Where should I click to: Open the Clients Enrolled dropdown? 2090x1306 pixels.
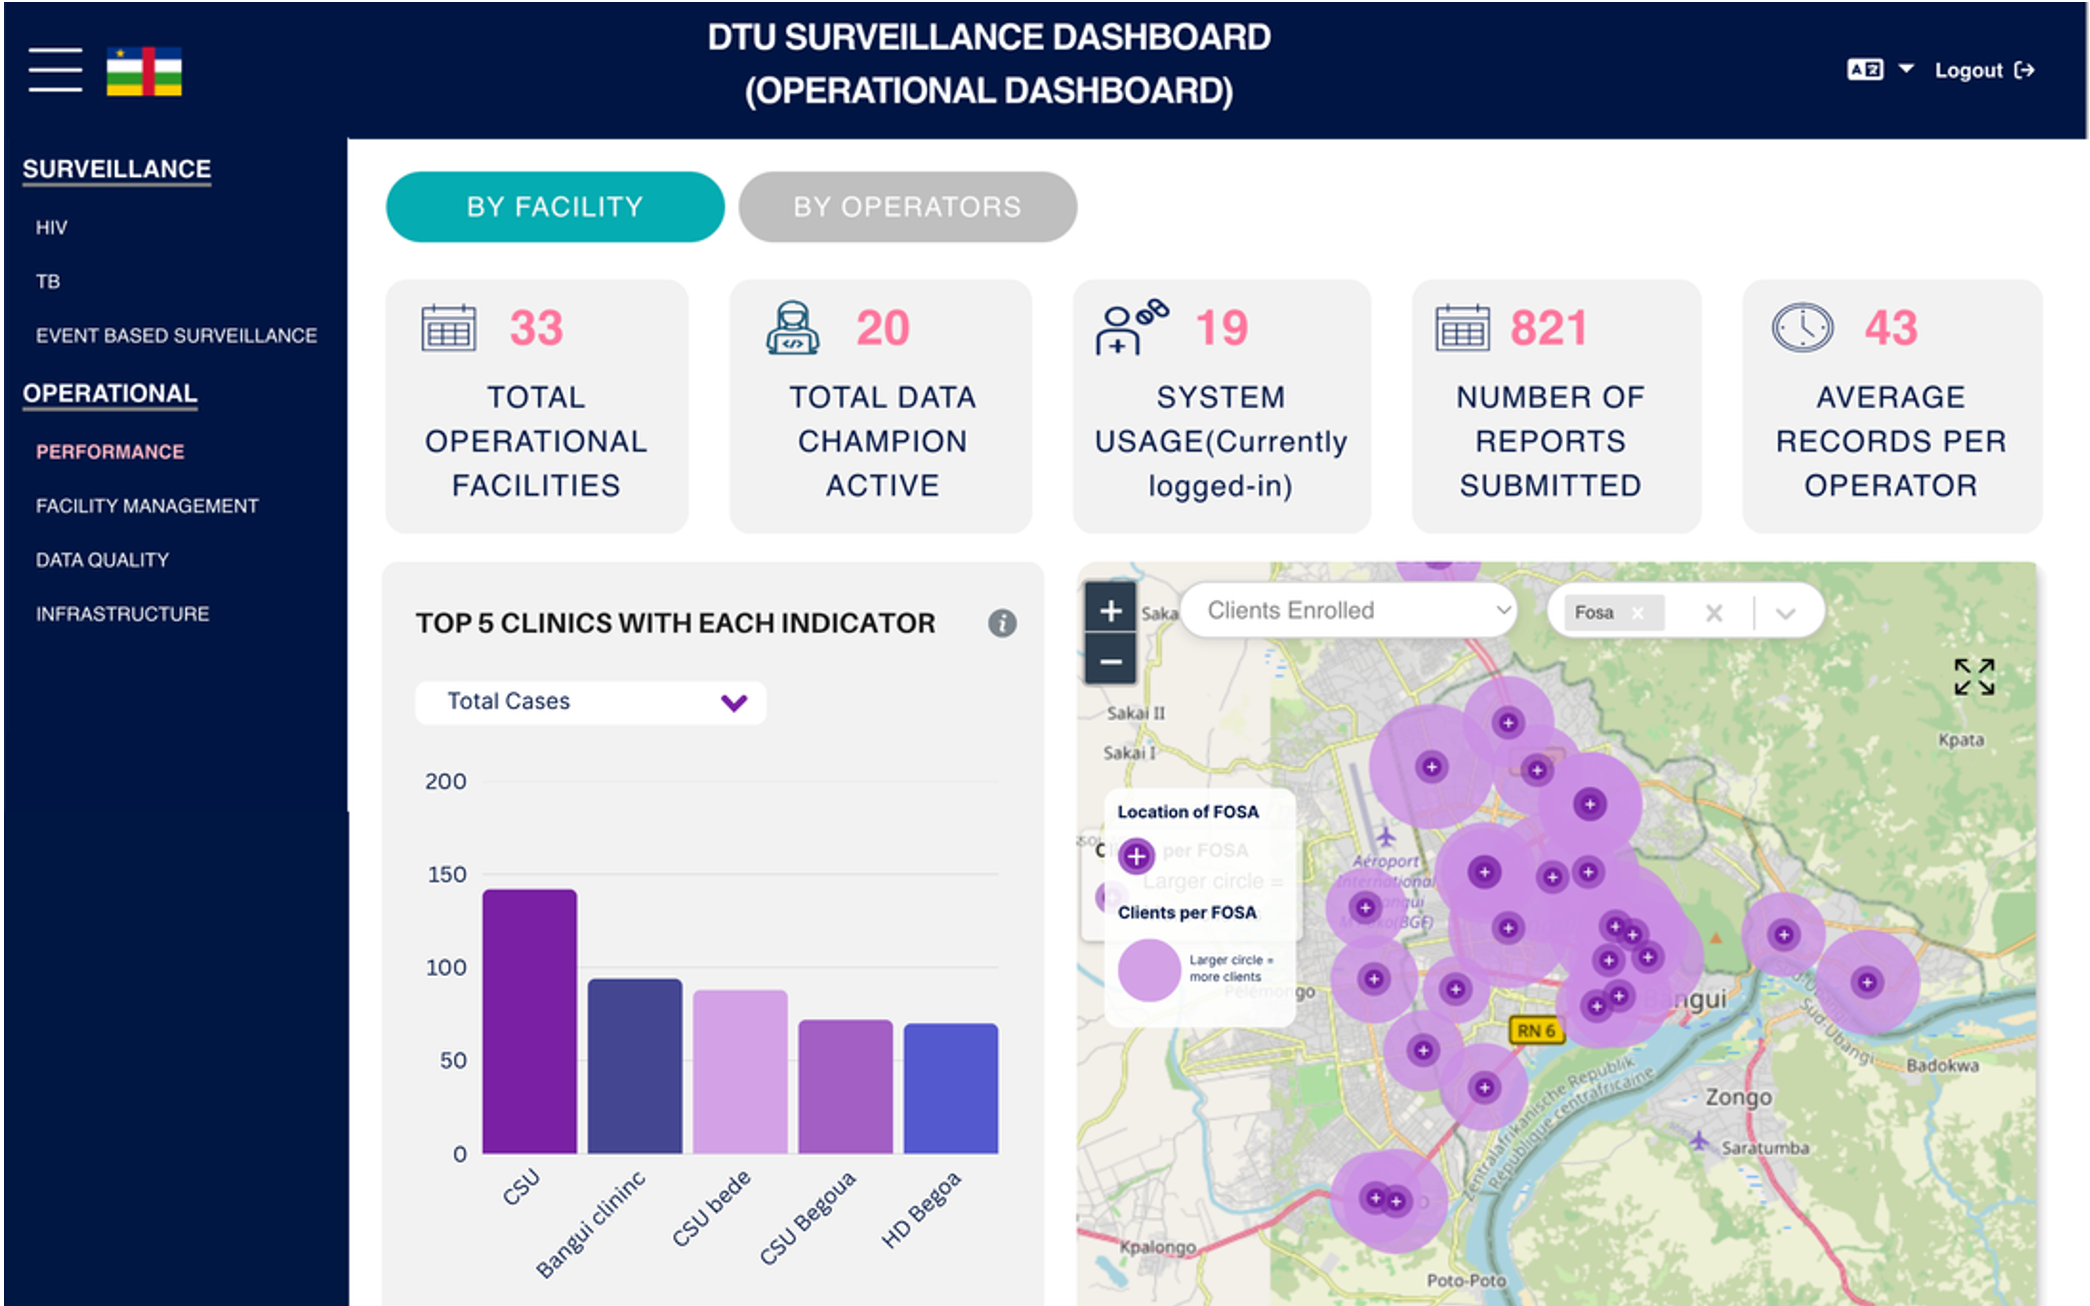[1348, 610]
